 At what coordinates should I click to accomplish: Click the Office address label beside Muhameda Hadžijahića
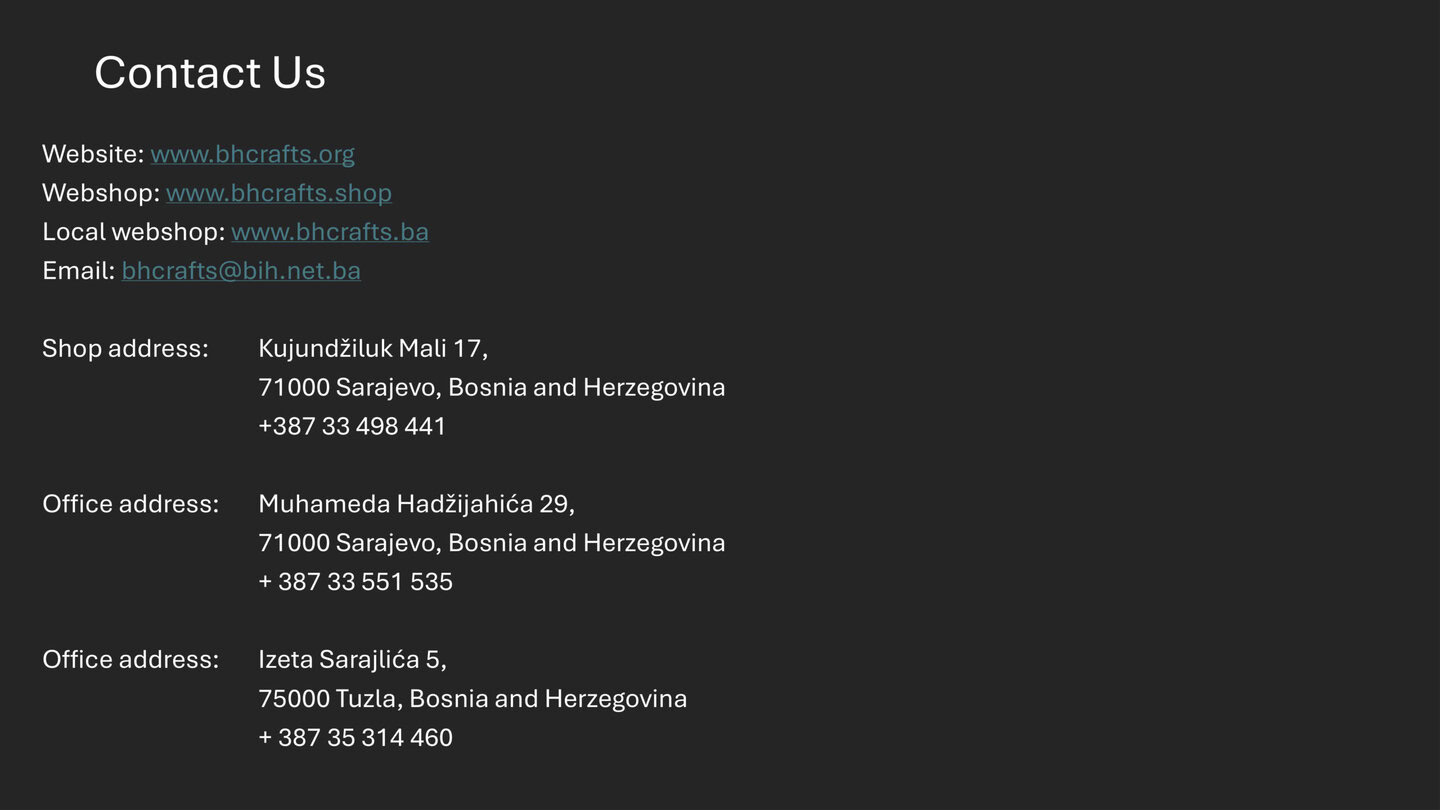coord(130,504)
